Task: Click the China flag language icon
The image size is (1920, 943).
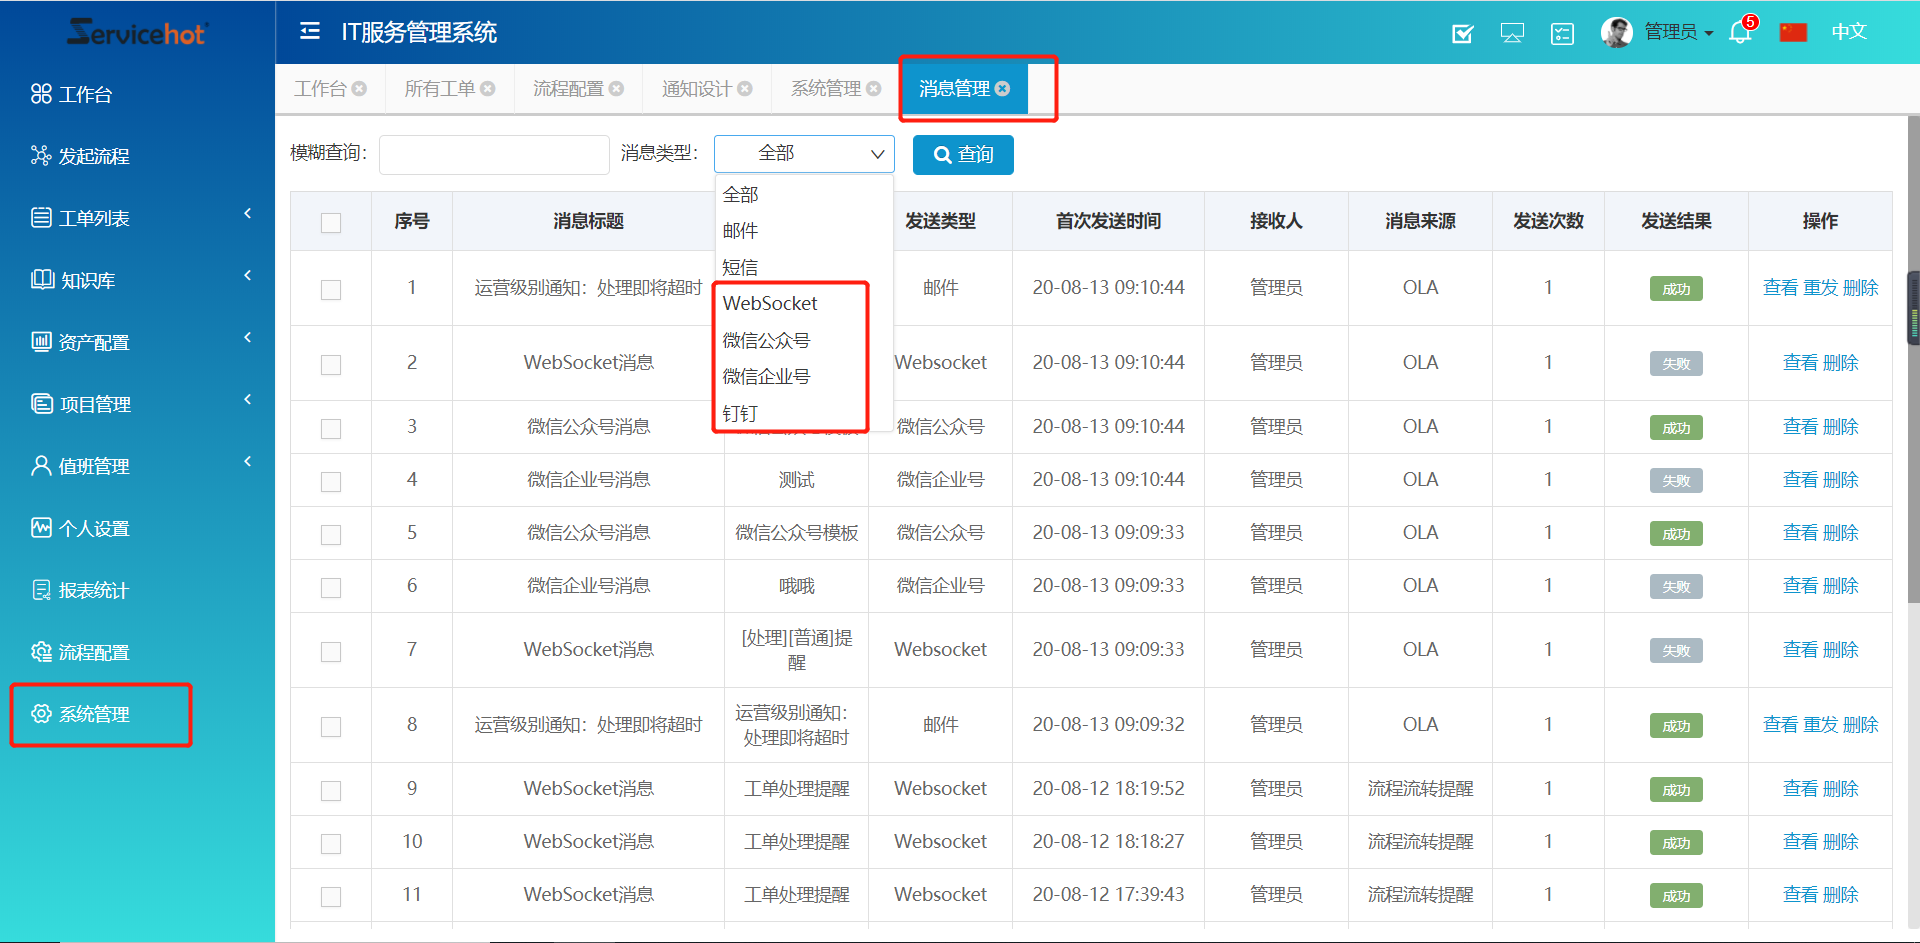Action: tap(1793, 32)
